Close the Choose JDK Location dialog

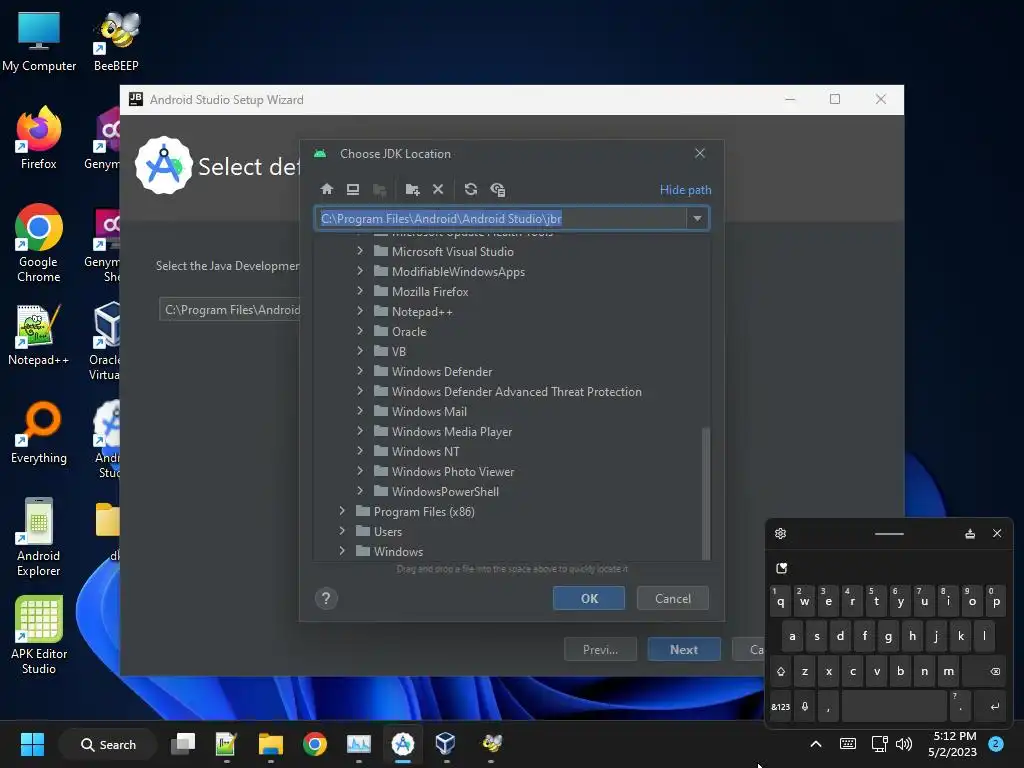click(x=700, y=153)
